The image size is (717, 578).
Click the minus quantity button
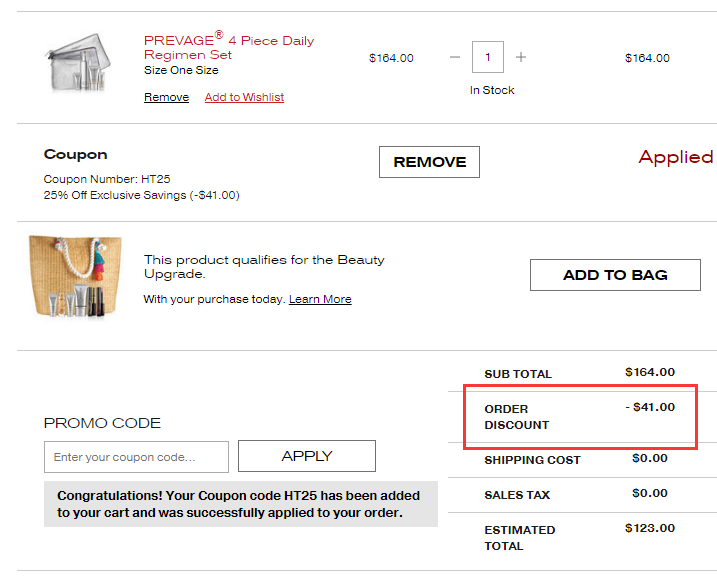coord(455,57)
